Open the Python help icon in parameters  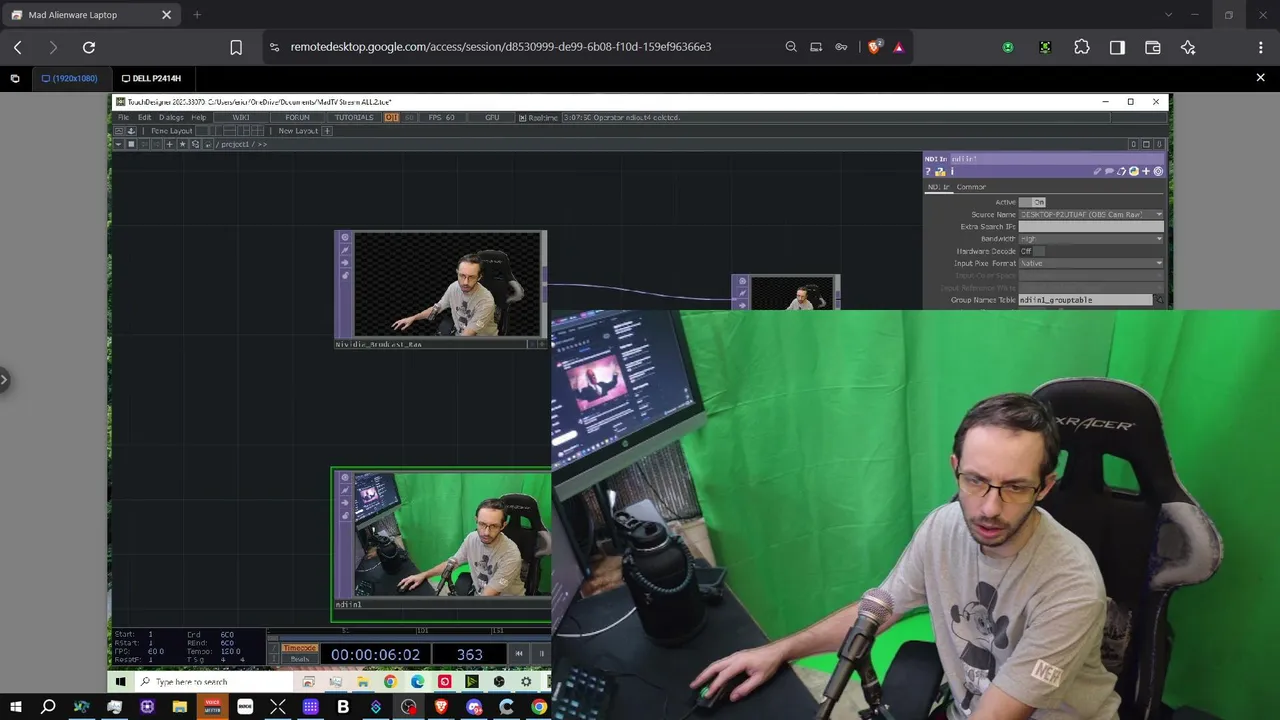(x=940, y=172)
